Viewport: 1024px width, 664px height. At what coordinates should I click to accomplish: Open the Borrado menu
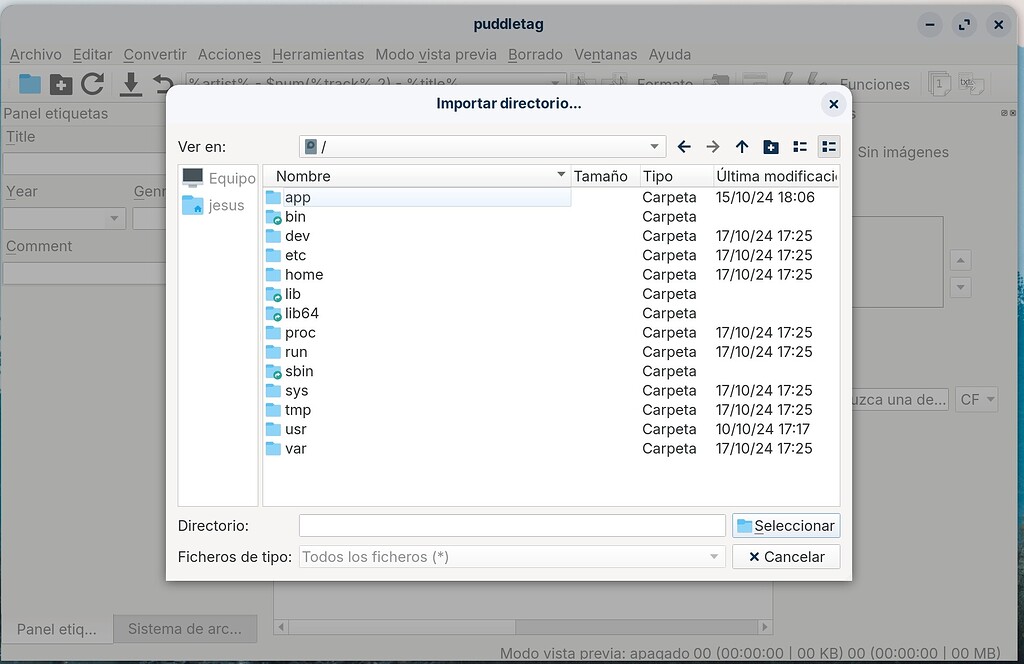pos(536,55)
